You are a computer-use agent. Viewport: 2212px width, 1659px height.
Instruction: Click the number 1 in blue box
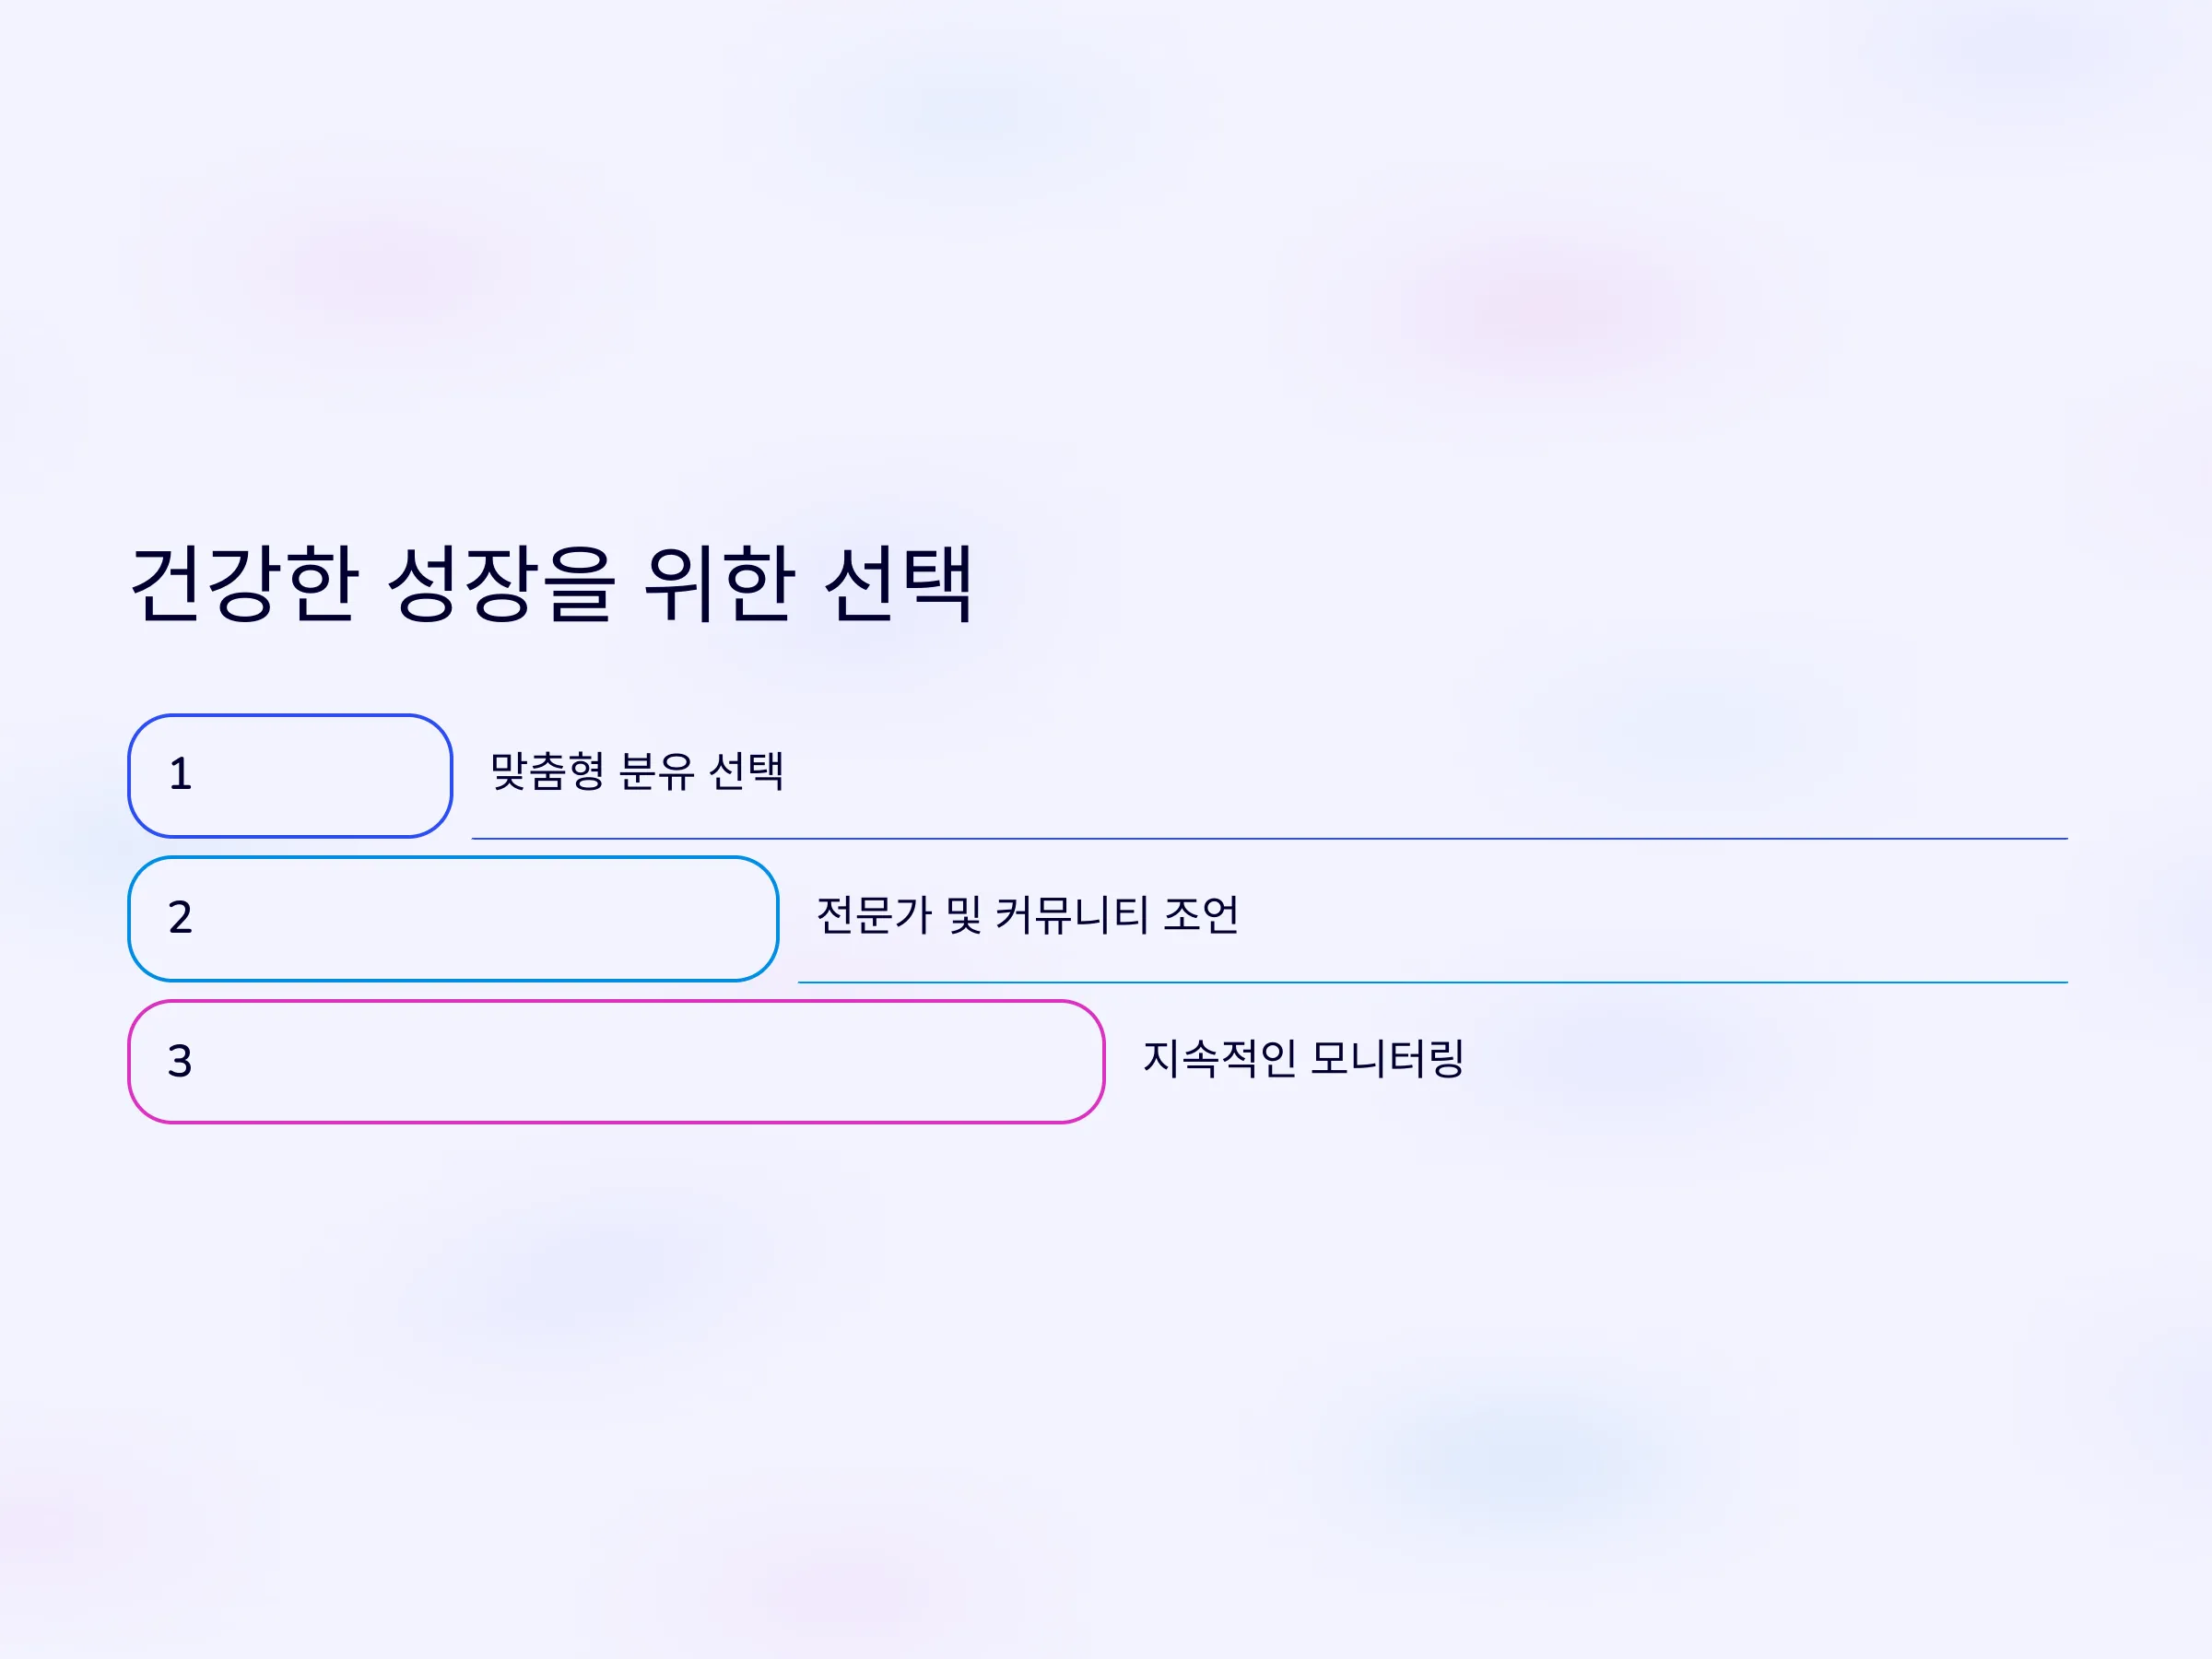(x=180, y=774)
